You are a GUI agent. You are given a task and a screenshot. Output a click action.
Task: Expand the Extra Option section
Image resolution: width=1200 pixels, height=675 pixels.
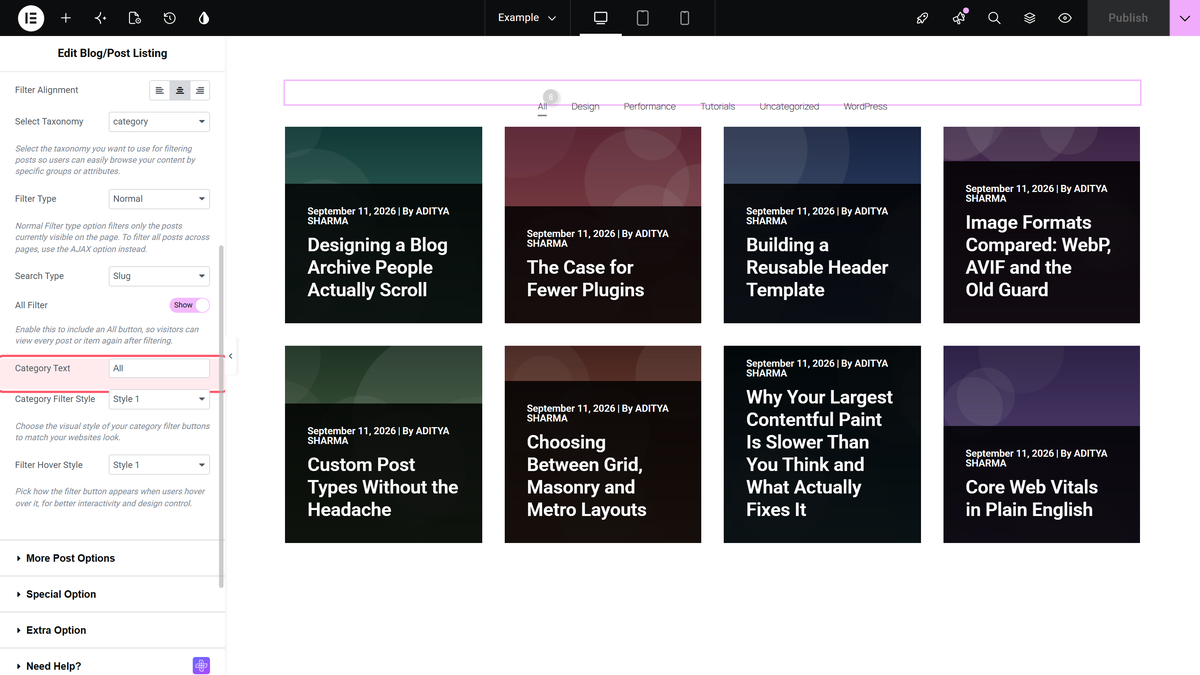pyautogui.click(x=112, y=630)
